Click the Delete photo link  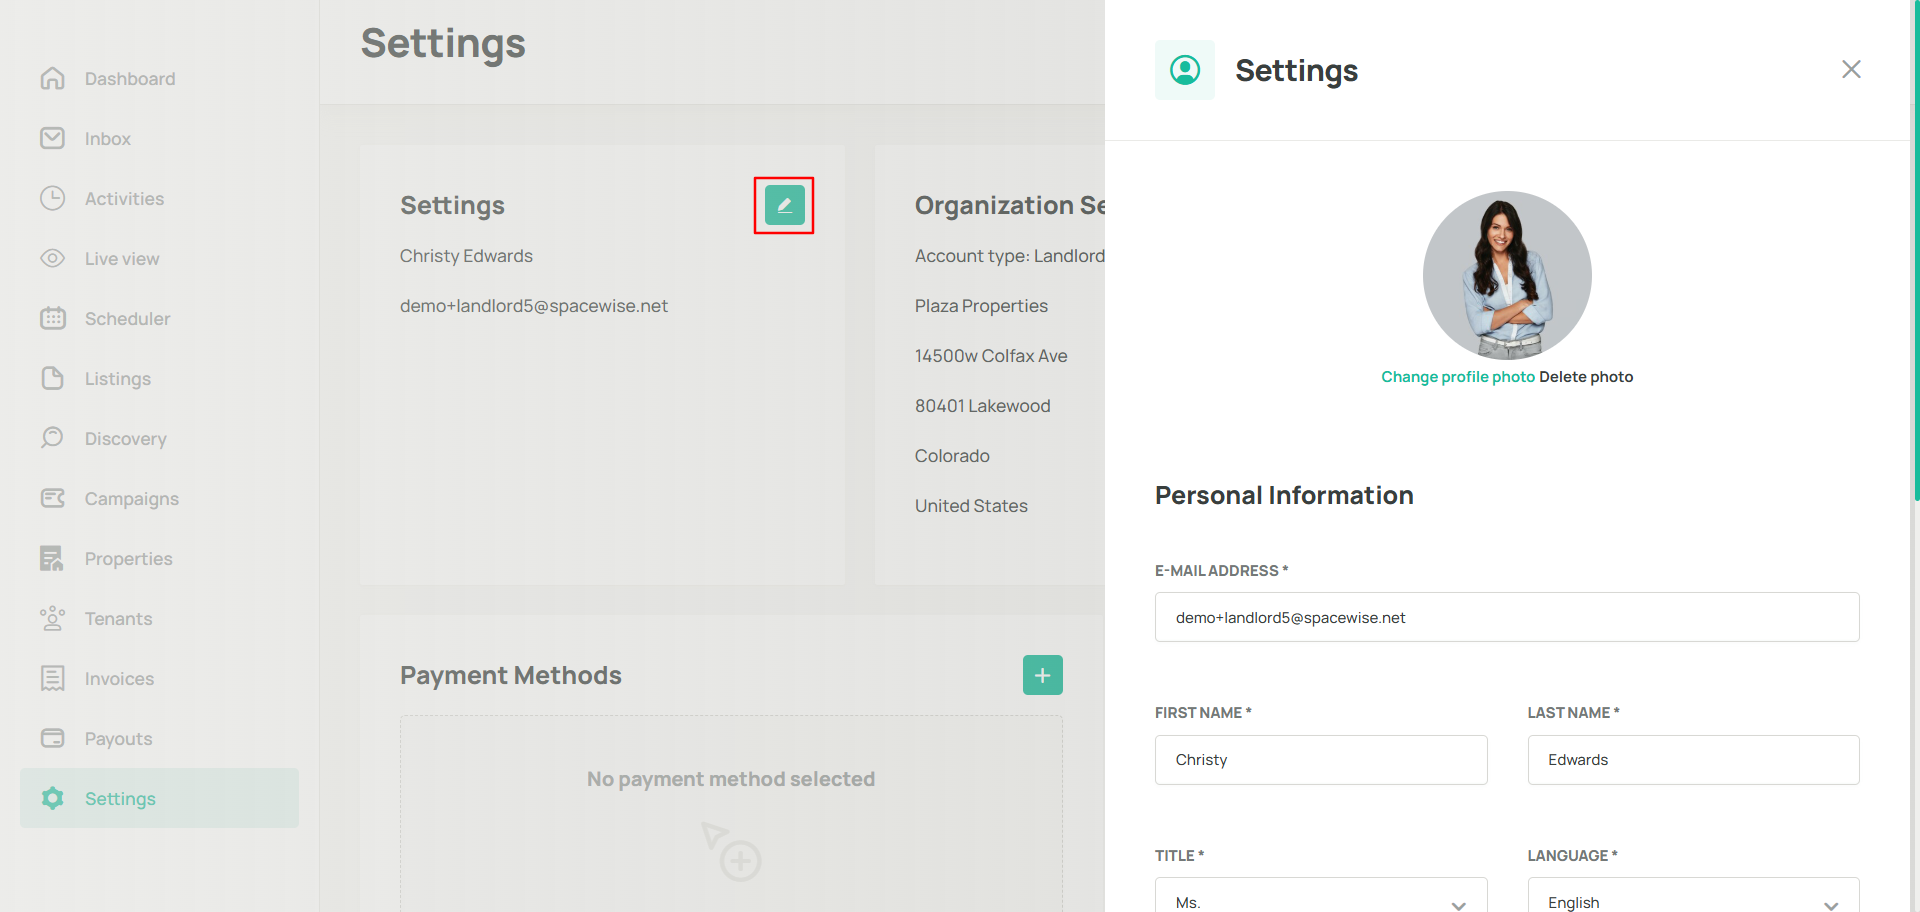[x=1586, y=377]
